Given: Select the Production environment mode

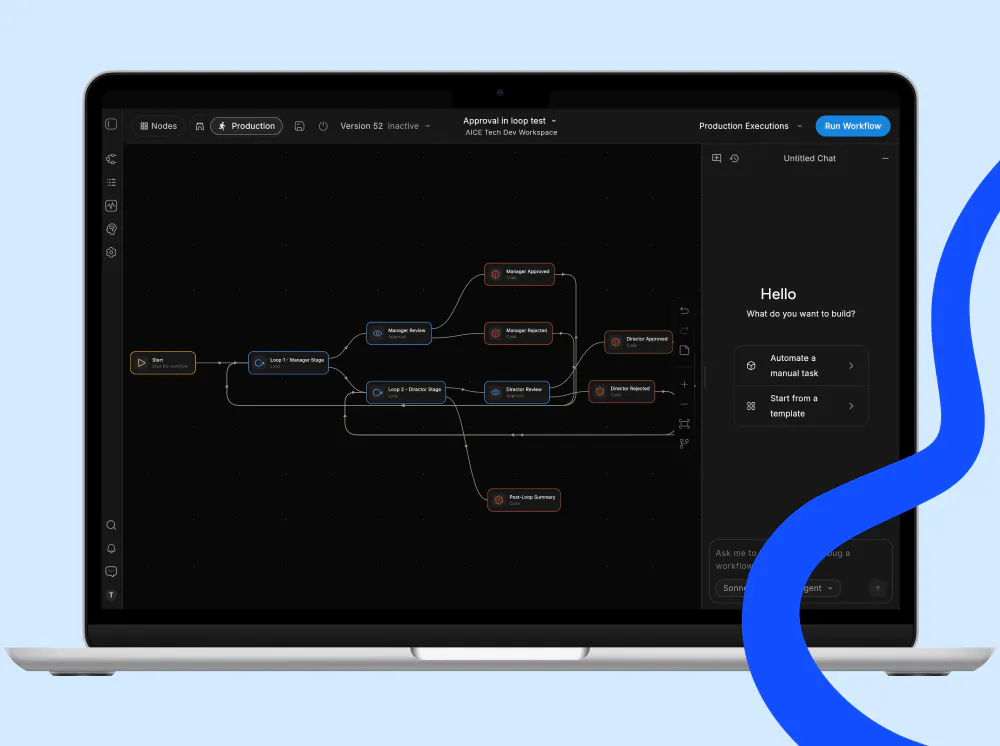Looking at the screenshot, I should [246, 126].
